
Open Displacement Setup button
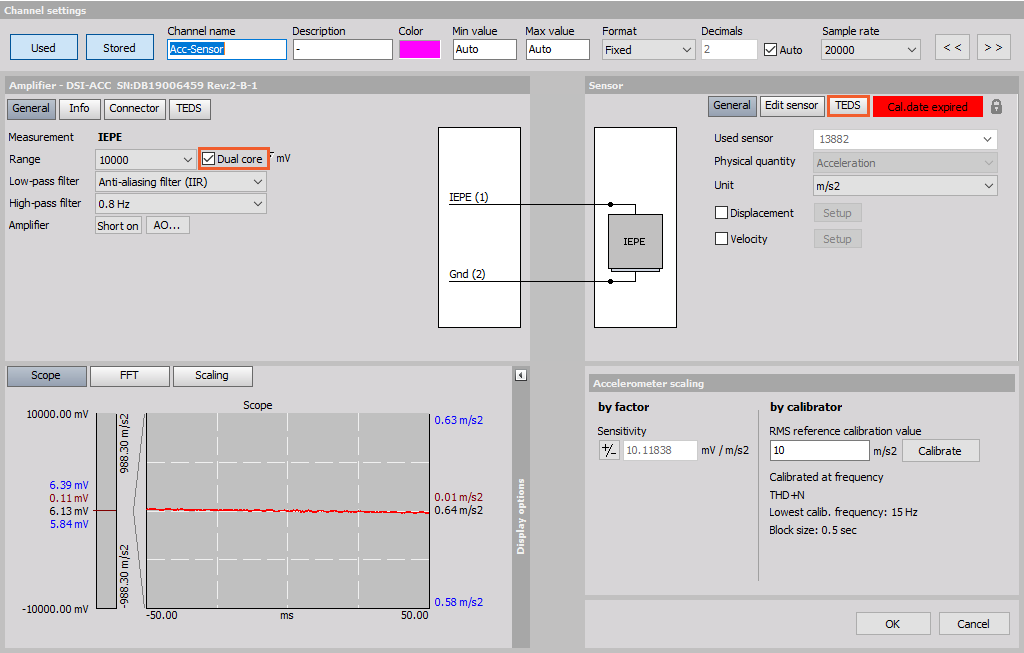837,213
